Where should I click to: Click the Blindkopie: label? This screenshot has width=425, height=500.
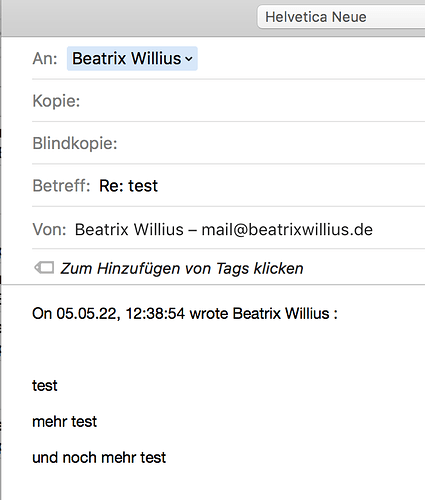(75, 143)
